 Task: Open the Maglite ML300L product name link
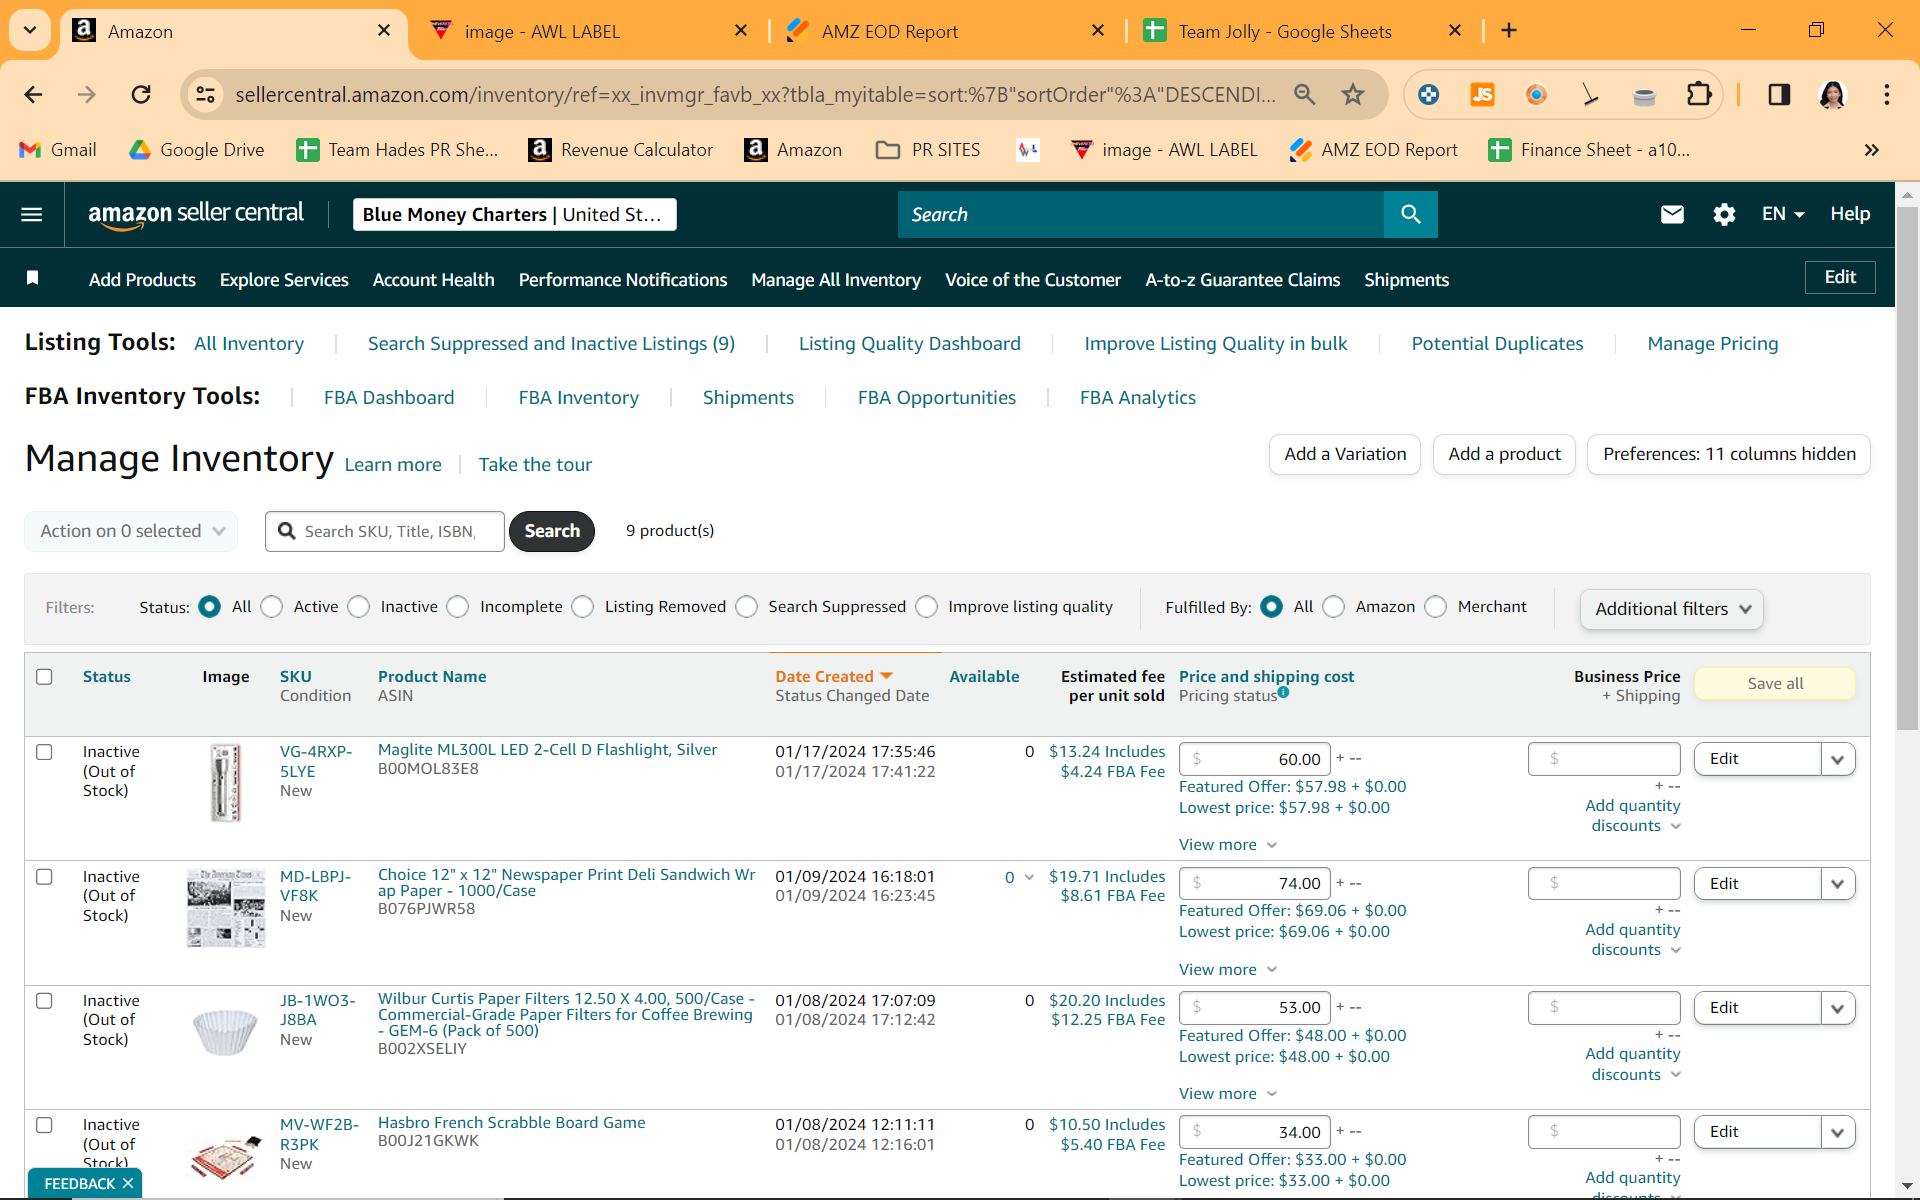(x=547, y=750)
